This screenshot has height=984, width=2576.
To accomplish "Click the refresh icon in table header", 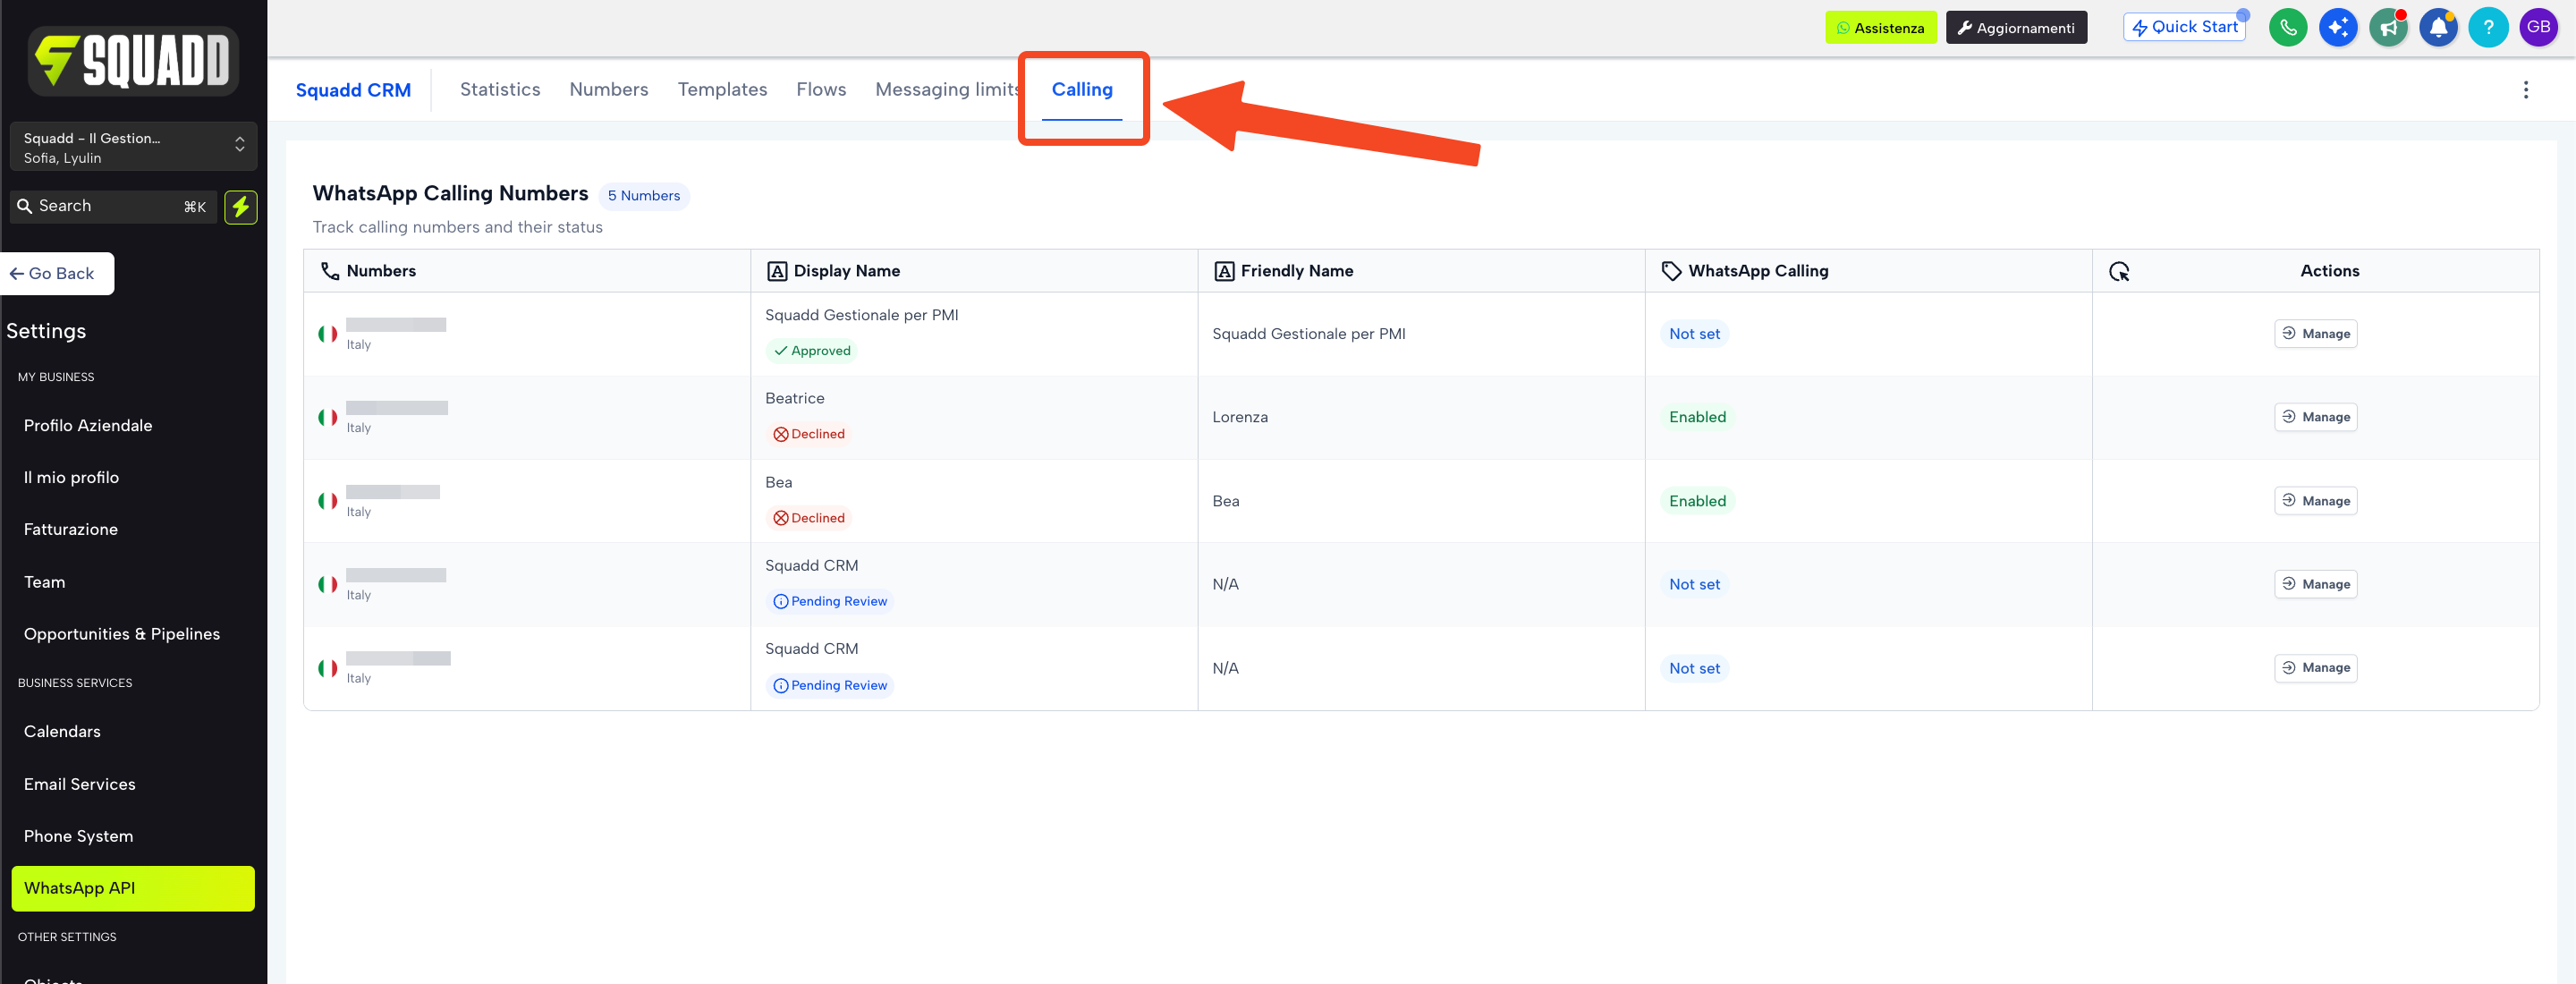I will point(2119,271).
